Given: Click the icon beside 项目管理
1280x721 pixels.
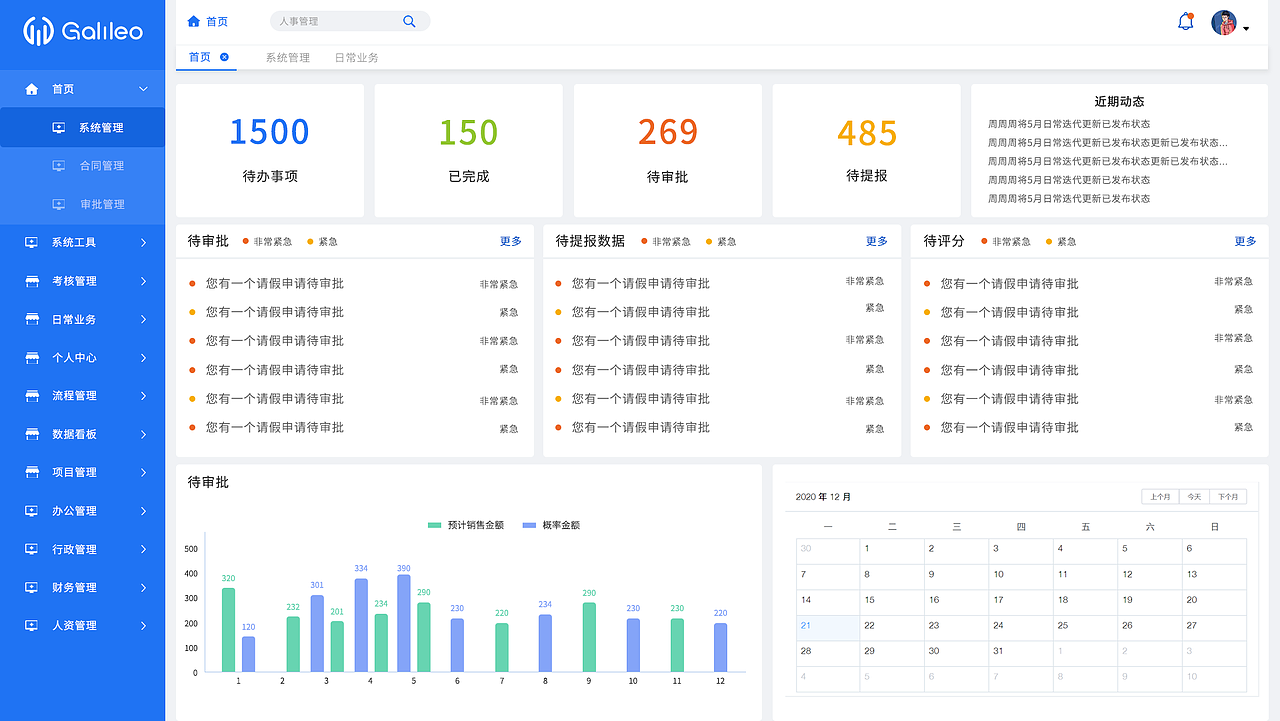Looking at the screenshot, I should [x=32, y=472].
